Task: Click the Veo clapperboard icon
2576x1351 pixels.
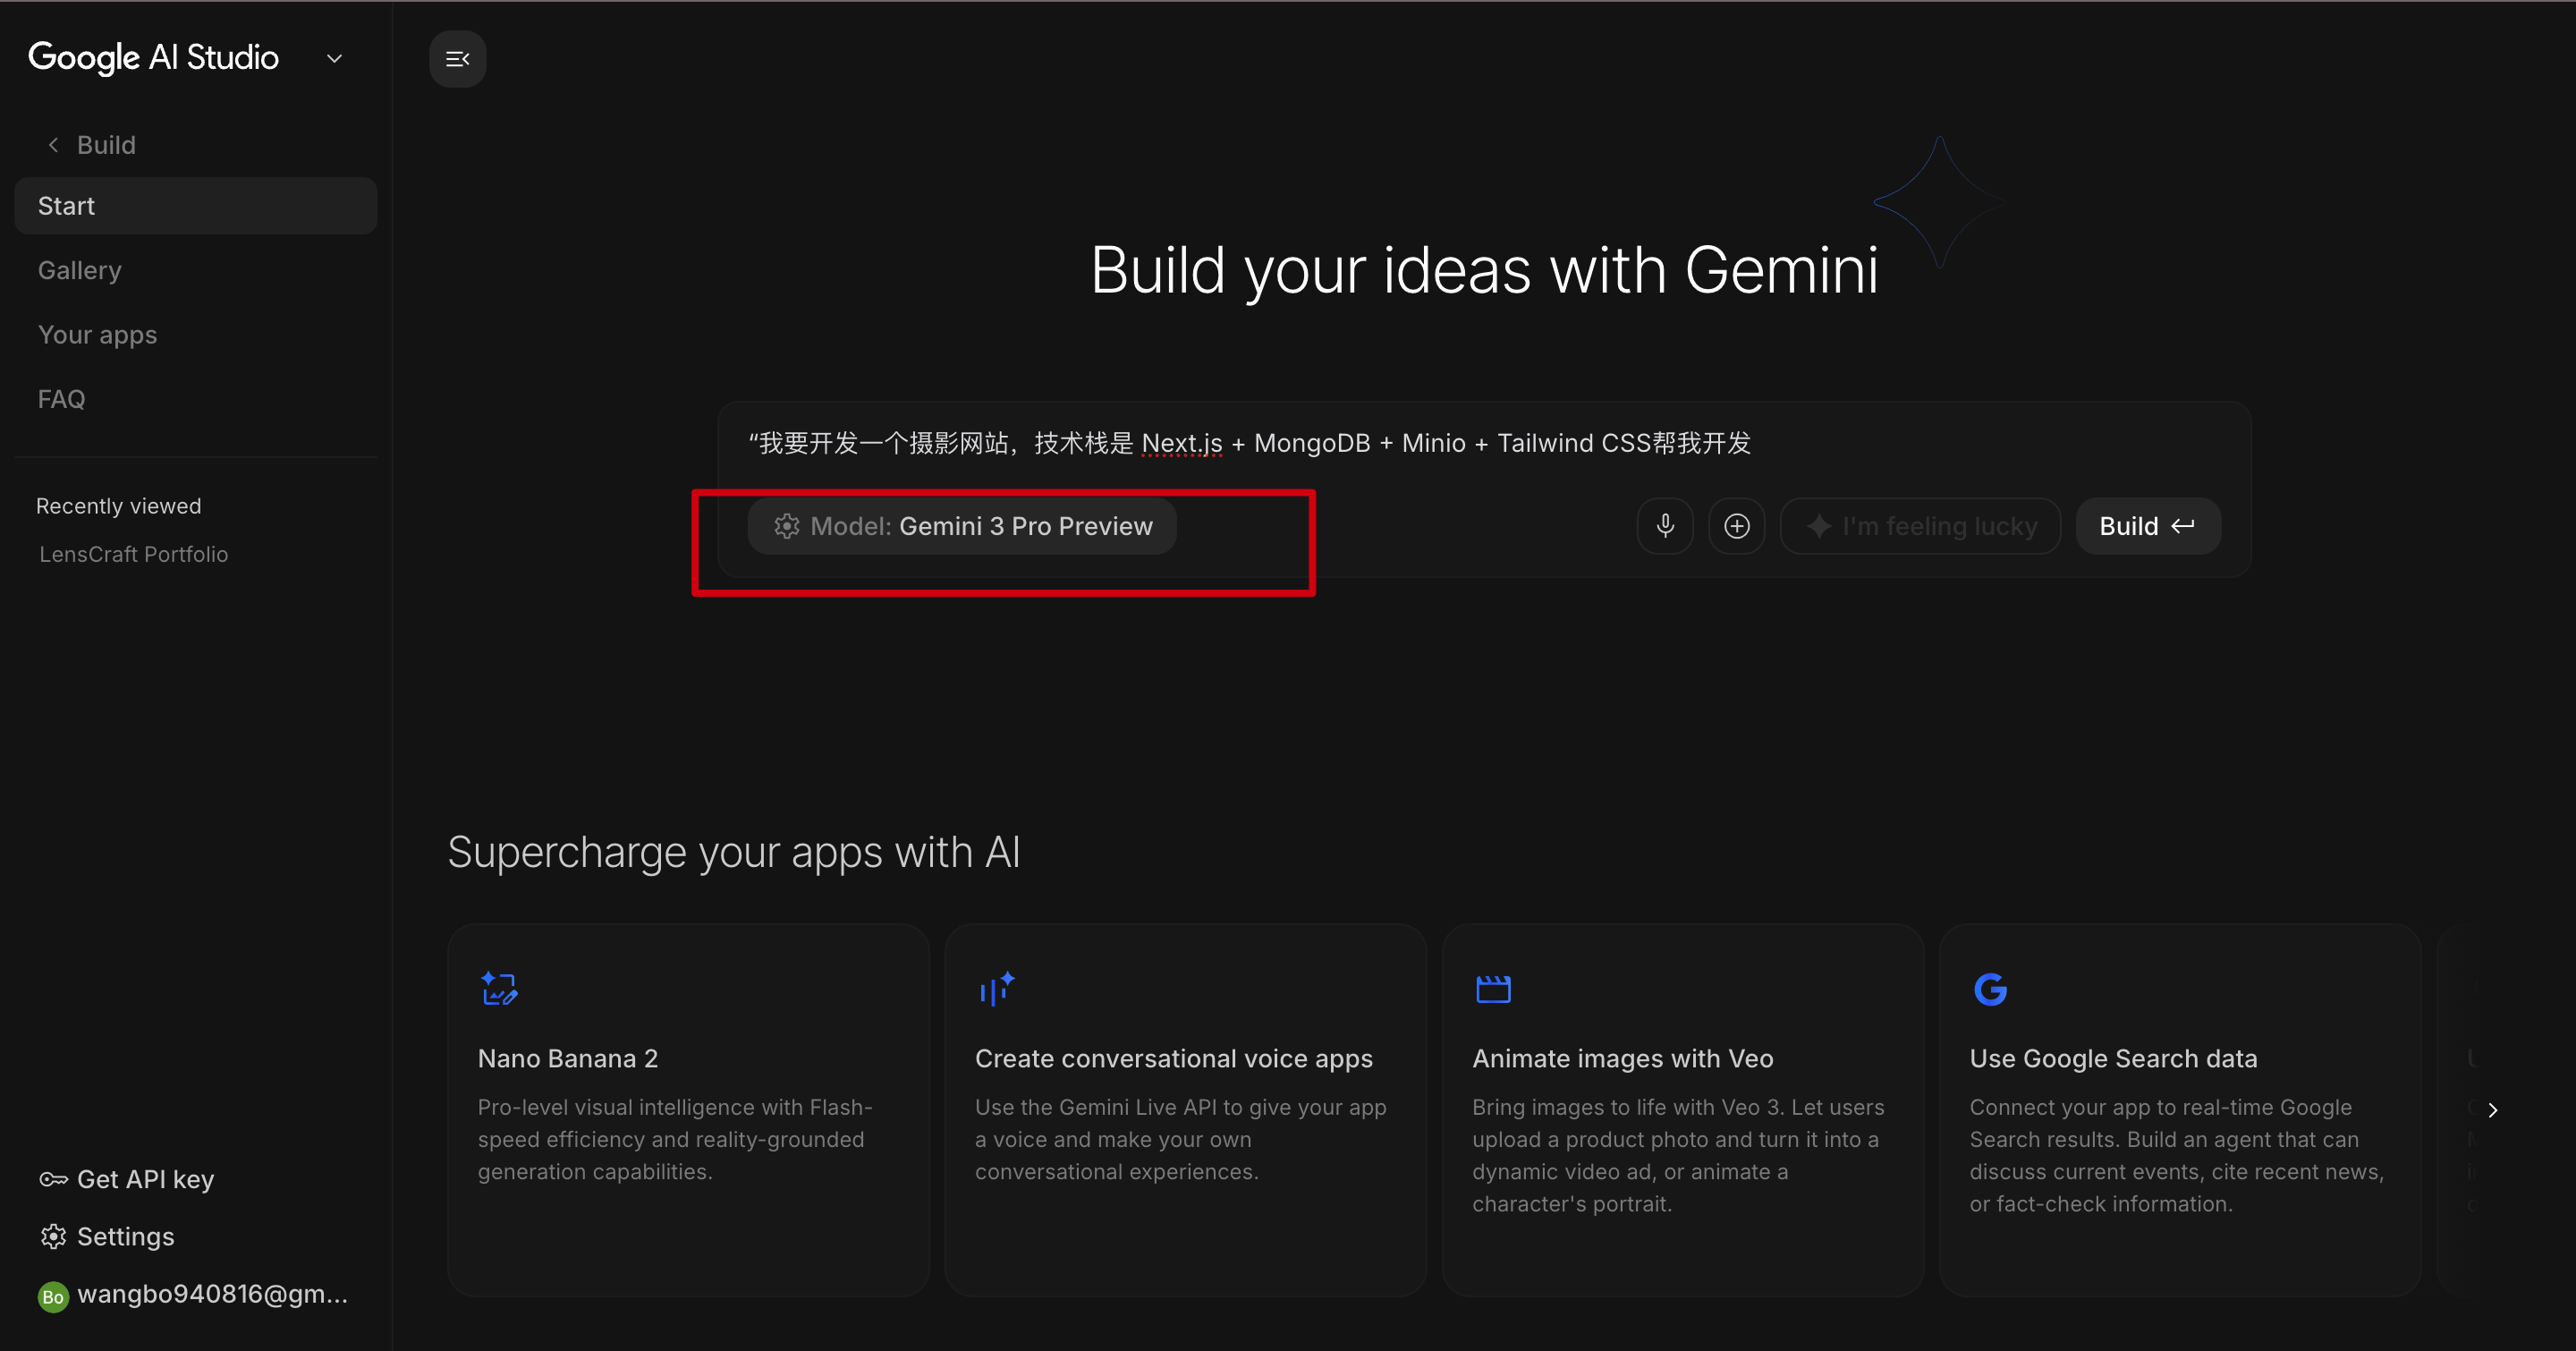Action: pyautogui.click(x=1493, y=989)
